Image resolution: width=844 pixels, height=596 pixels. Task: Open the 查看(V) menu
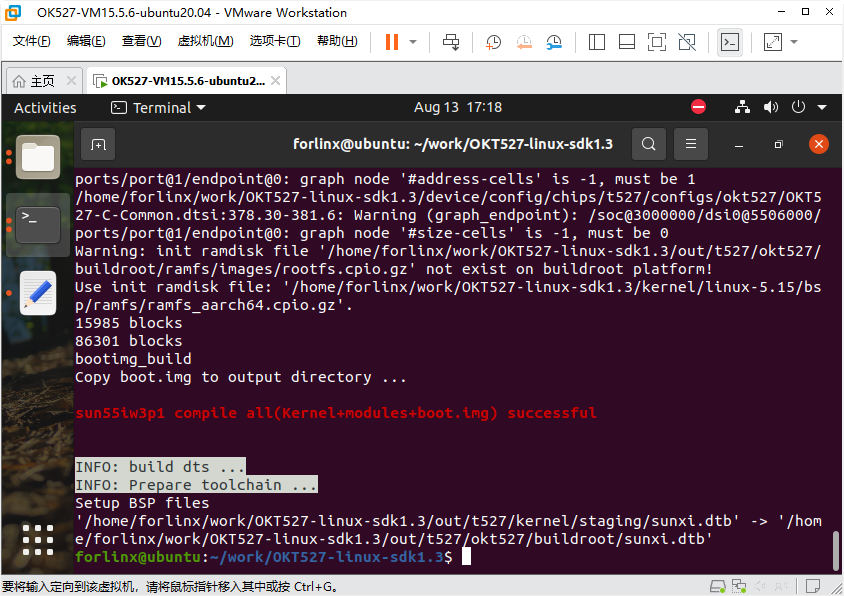click(x=142, y=41)
